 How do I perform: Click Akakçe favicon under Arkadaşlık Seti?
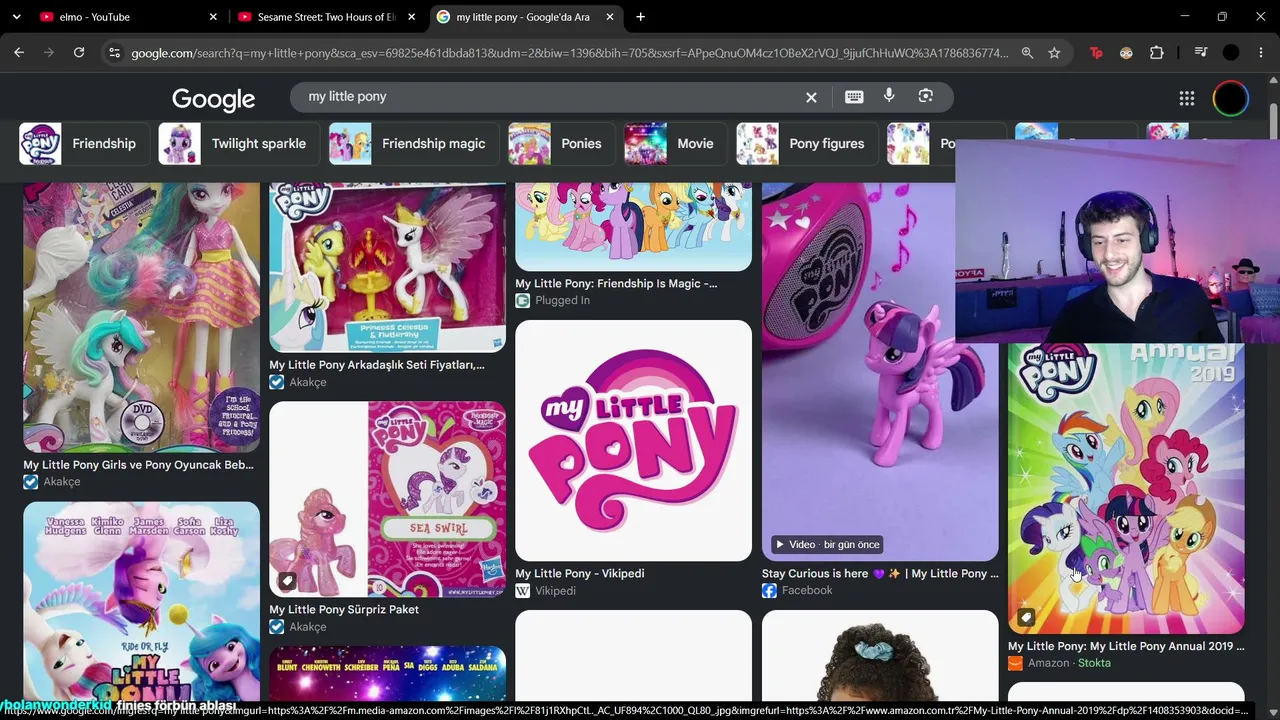(276, 382)
